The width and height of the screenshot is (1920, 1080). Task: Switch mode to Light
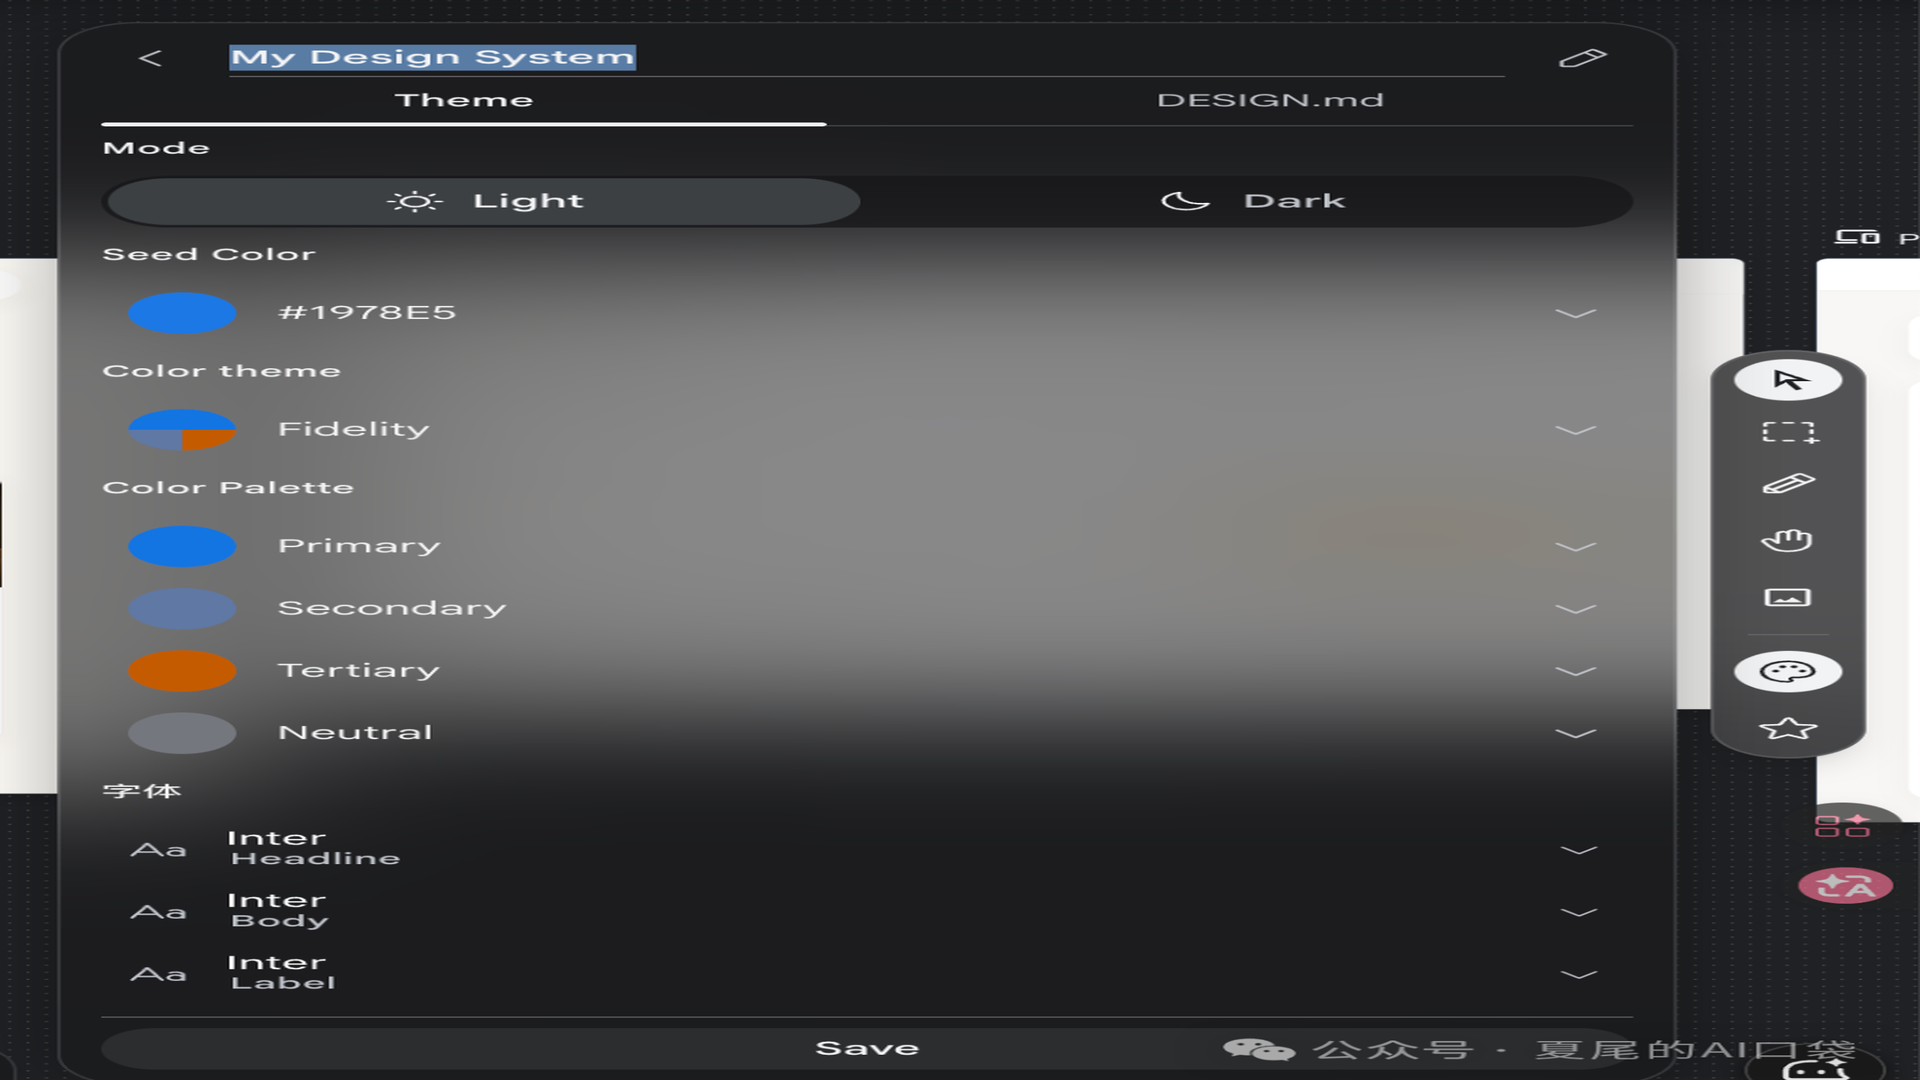[x=483, y=201]
